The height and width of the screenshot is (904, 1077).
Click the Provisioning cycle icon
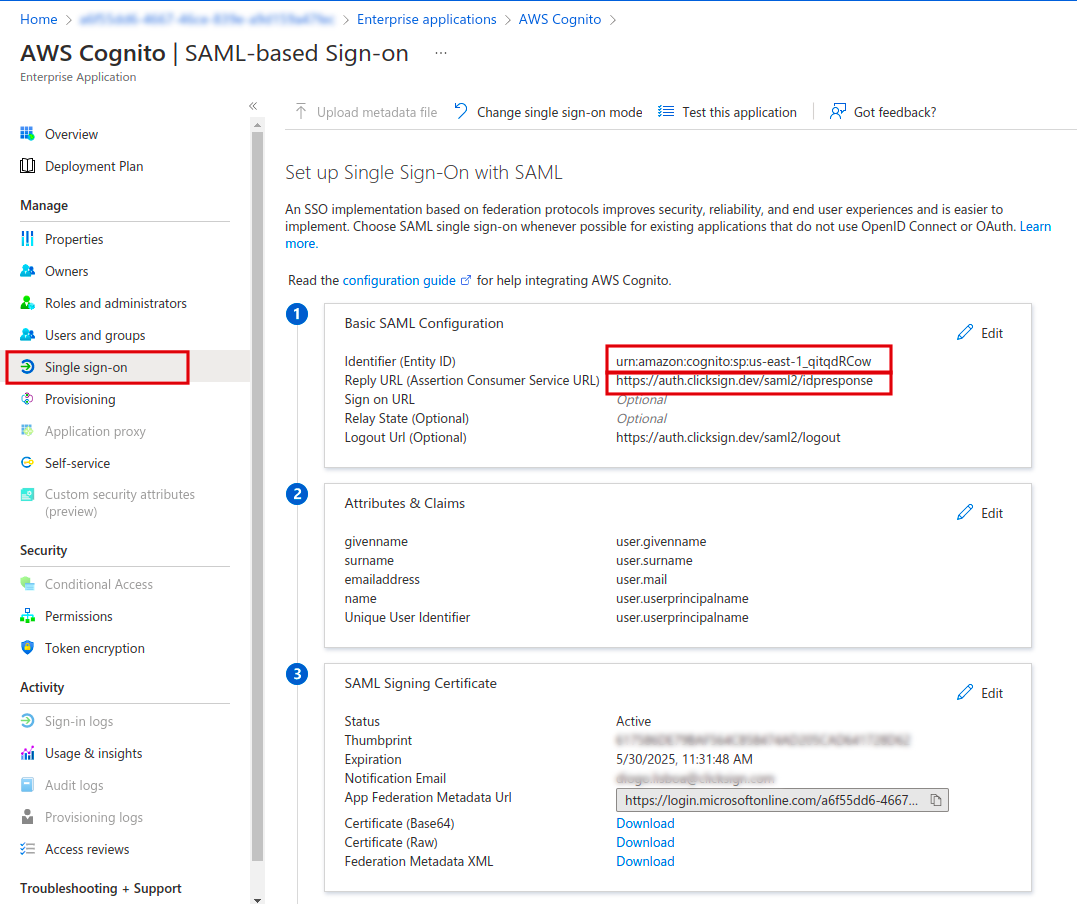(27, 399)
